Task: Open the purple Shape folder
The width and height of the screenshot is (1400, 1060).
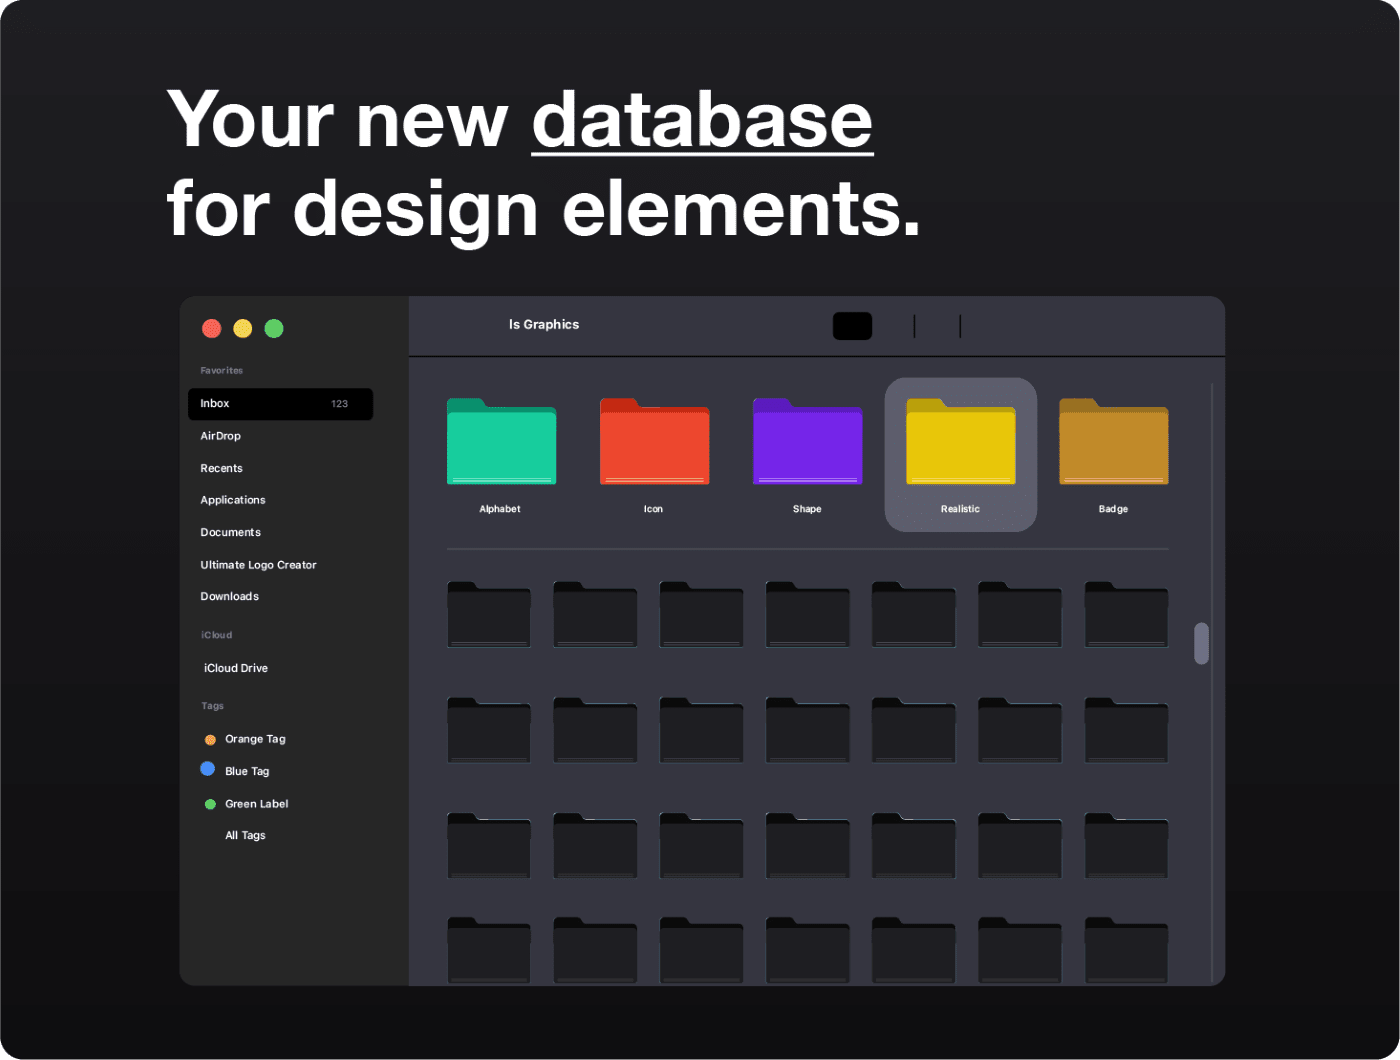Action: pos(807,443)
